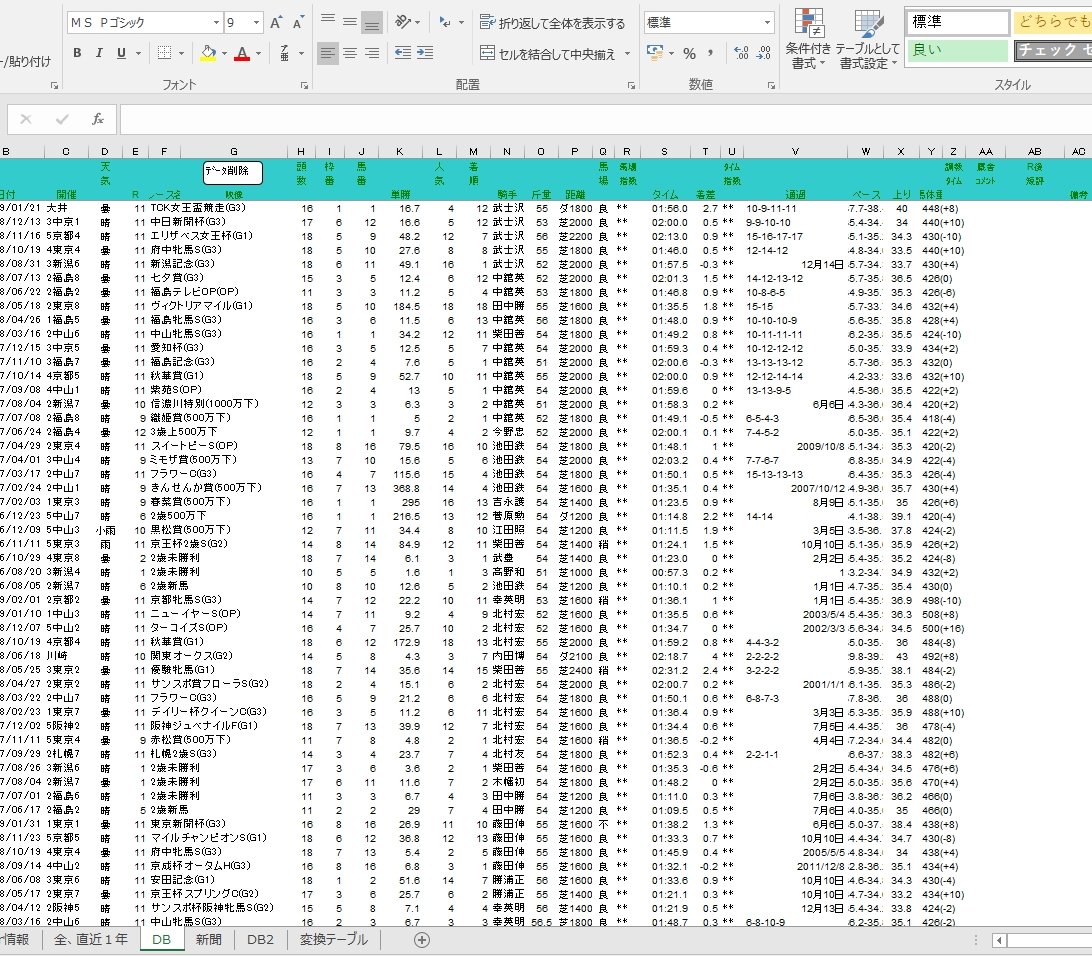
Task: Click the accounting currency format icon
Action: [x=654, y=53]
